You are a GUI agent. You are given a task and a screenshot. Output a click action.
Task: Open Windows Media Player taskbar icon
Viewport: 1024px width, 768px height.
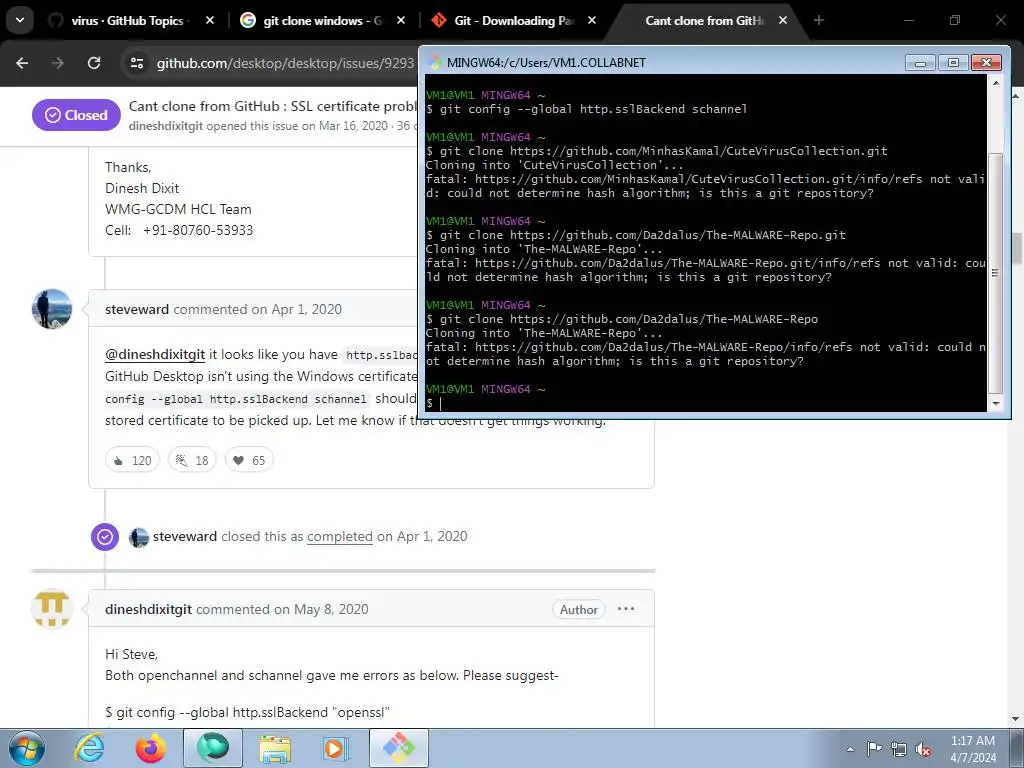(336, 748)
